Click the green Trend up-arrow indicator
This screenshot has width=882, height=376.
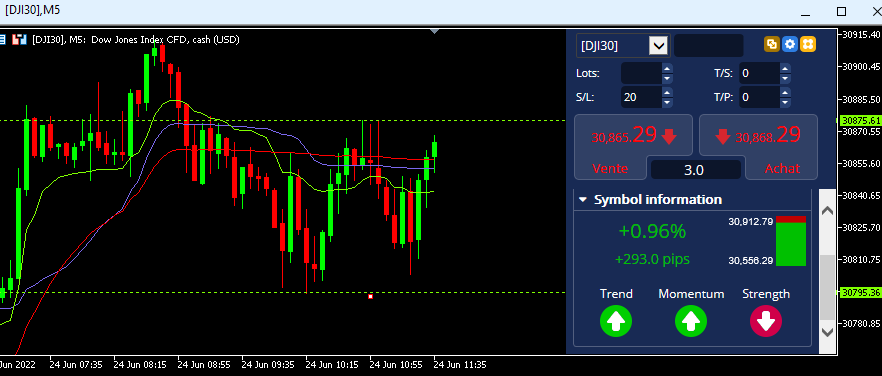pos(616,321)
